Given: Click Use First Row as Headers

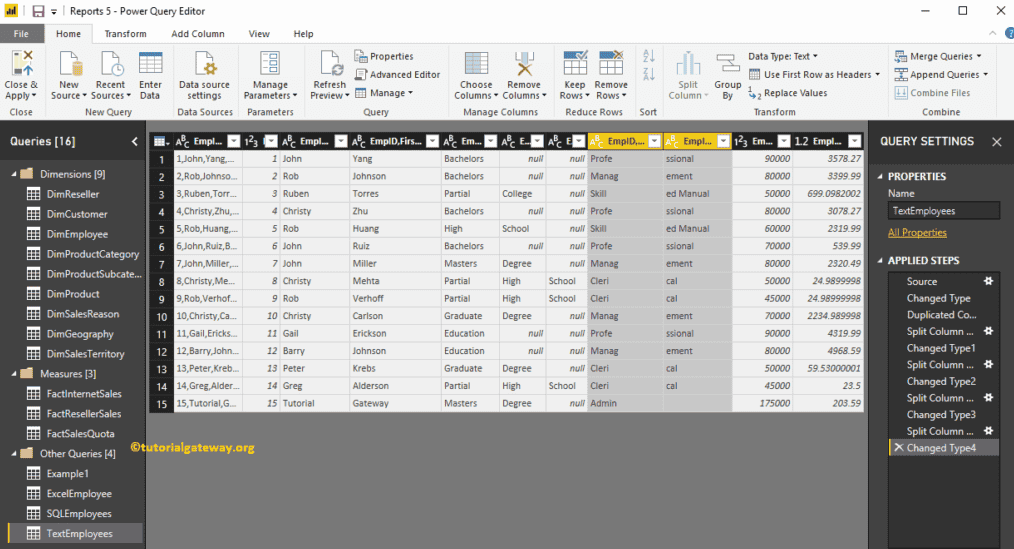Looking at the screenshot, I should tap(815, 74).
